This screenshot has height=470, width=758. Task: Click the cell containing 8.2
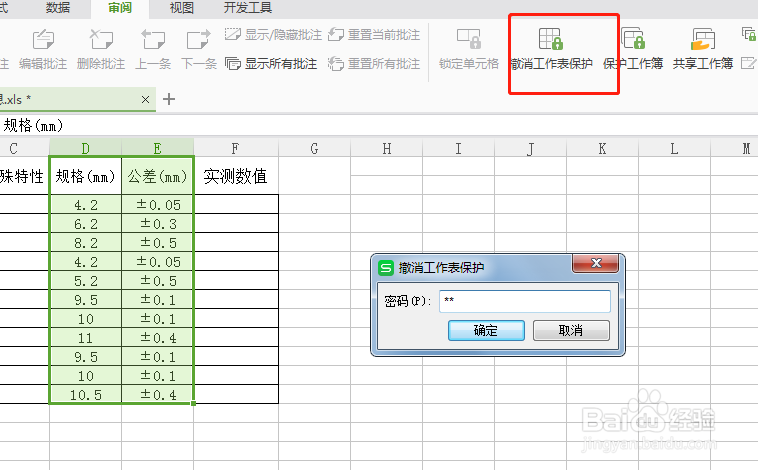point(85,243)
